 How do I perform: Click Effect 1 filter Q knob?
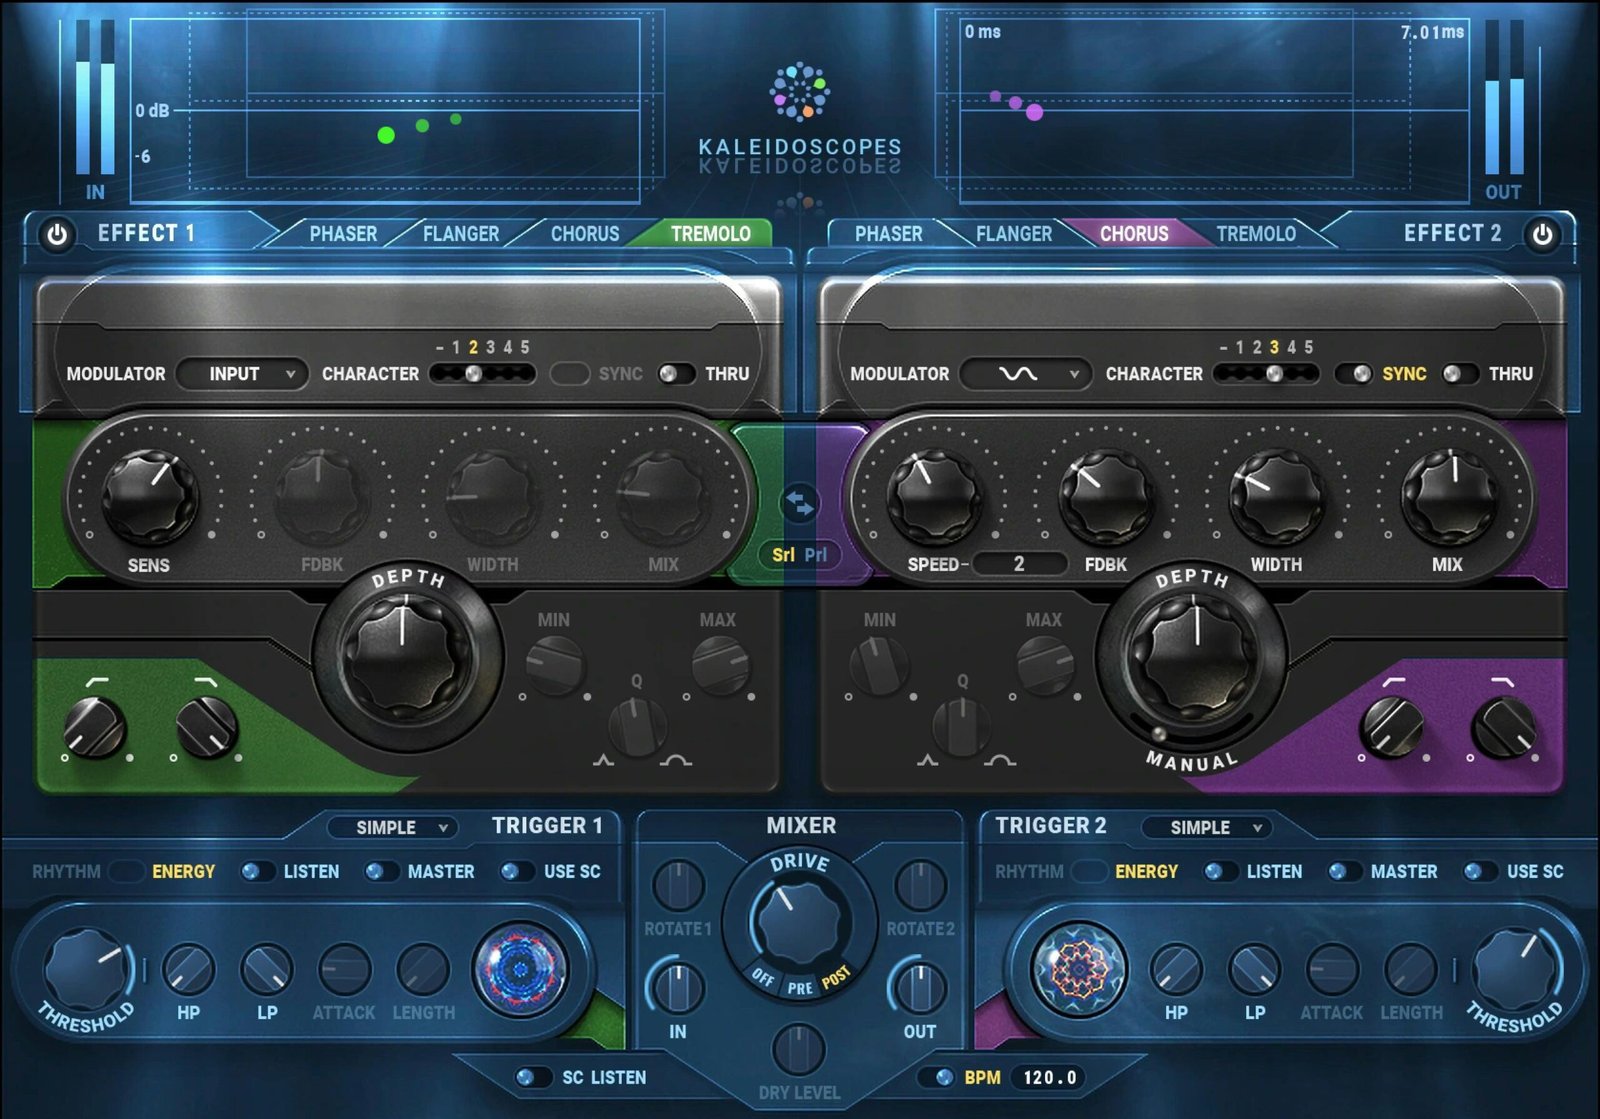click(x=638, y=727)
